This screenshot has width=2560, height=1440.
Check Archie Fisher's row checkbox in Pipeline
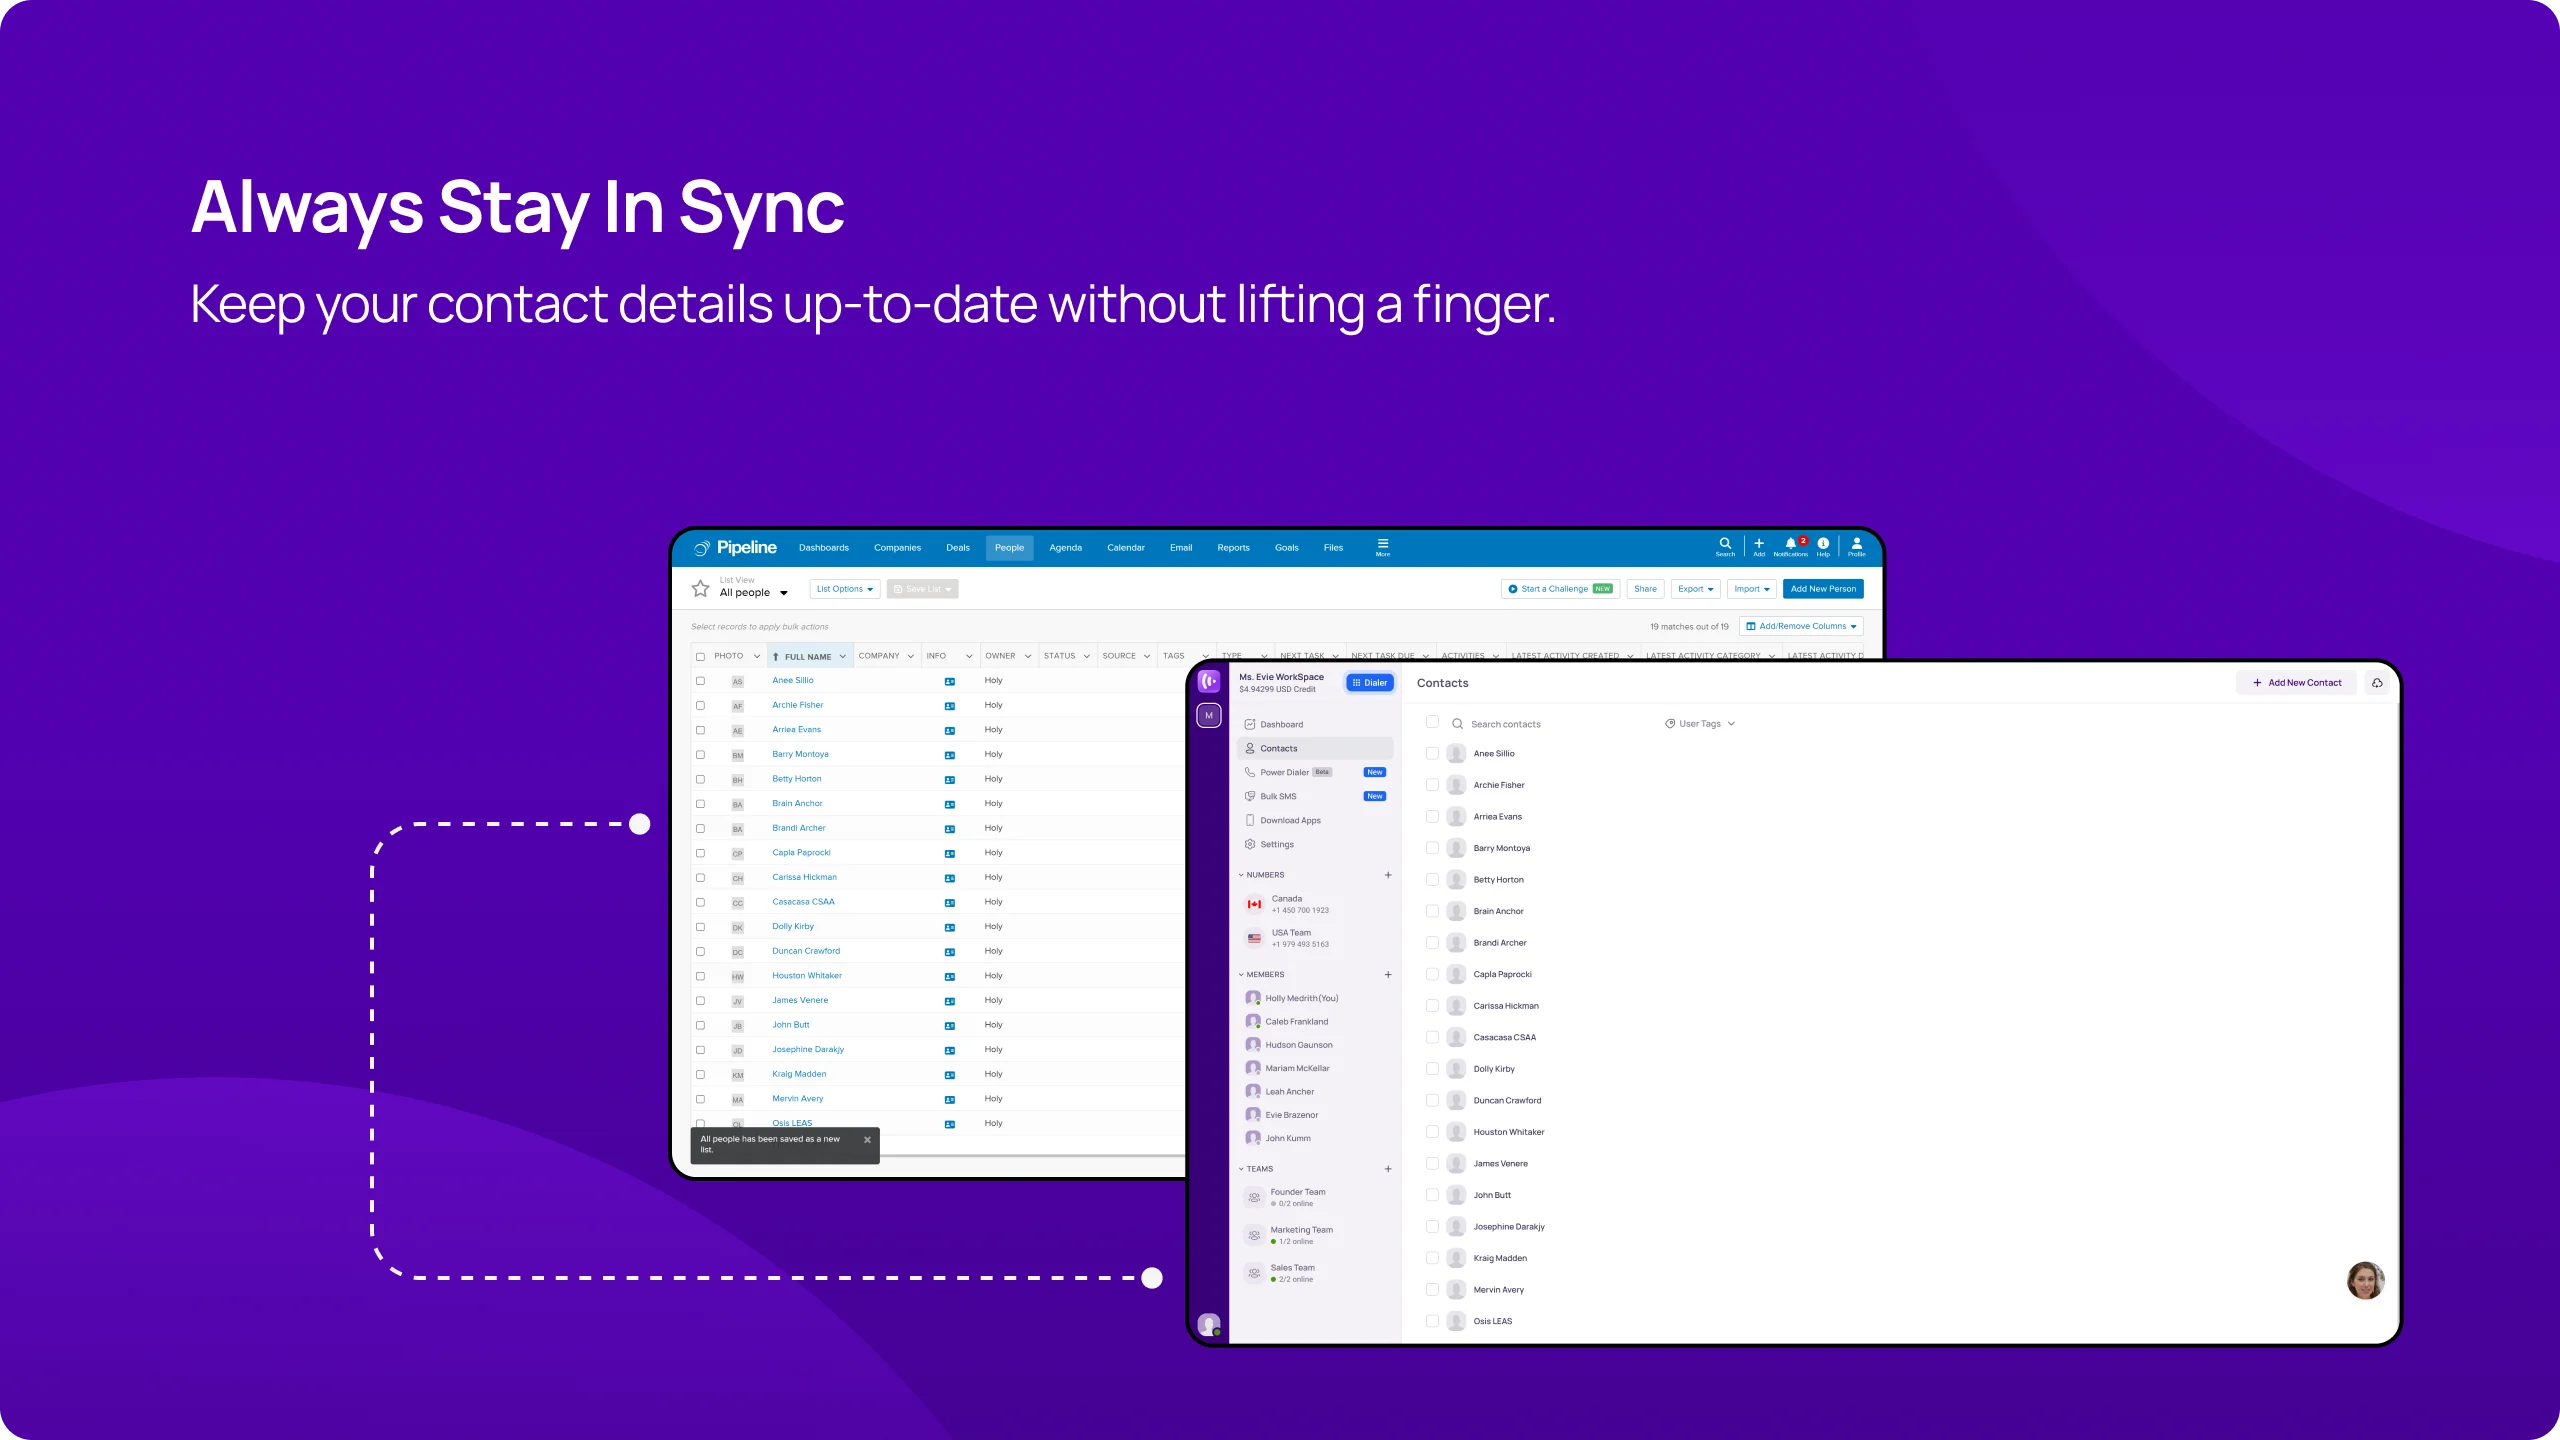pos(700,705)
